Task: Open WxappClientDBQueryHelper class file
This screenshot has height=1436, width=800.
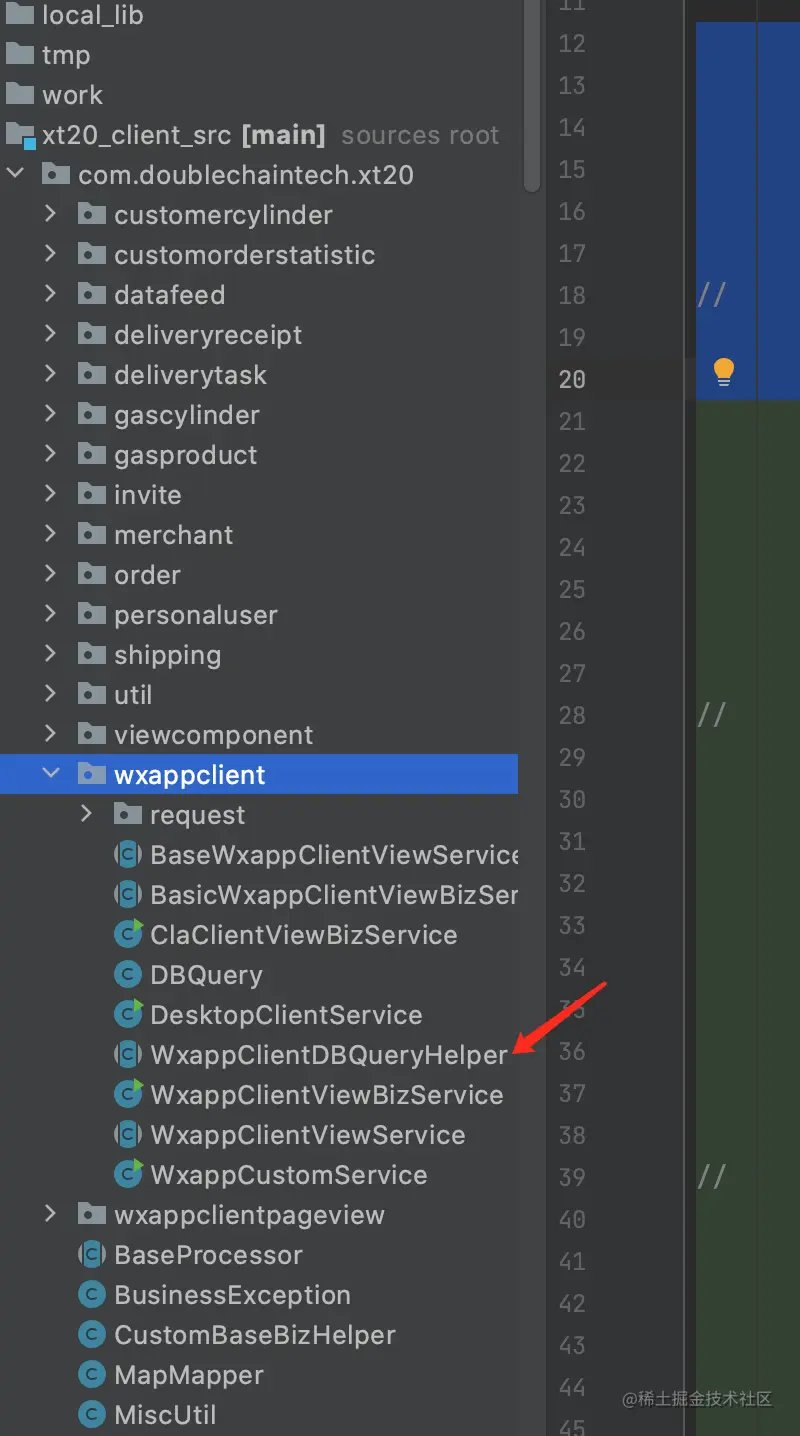Action: click(328, 1055)
